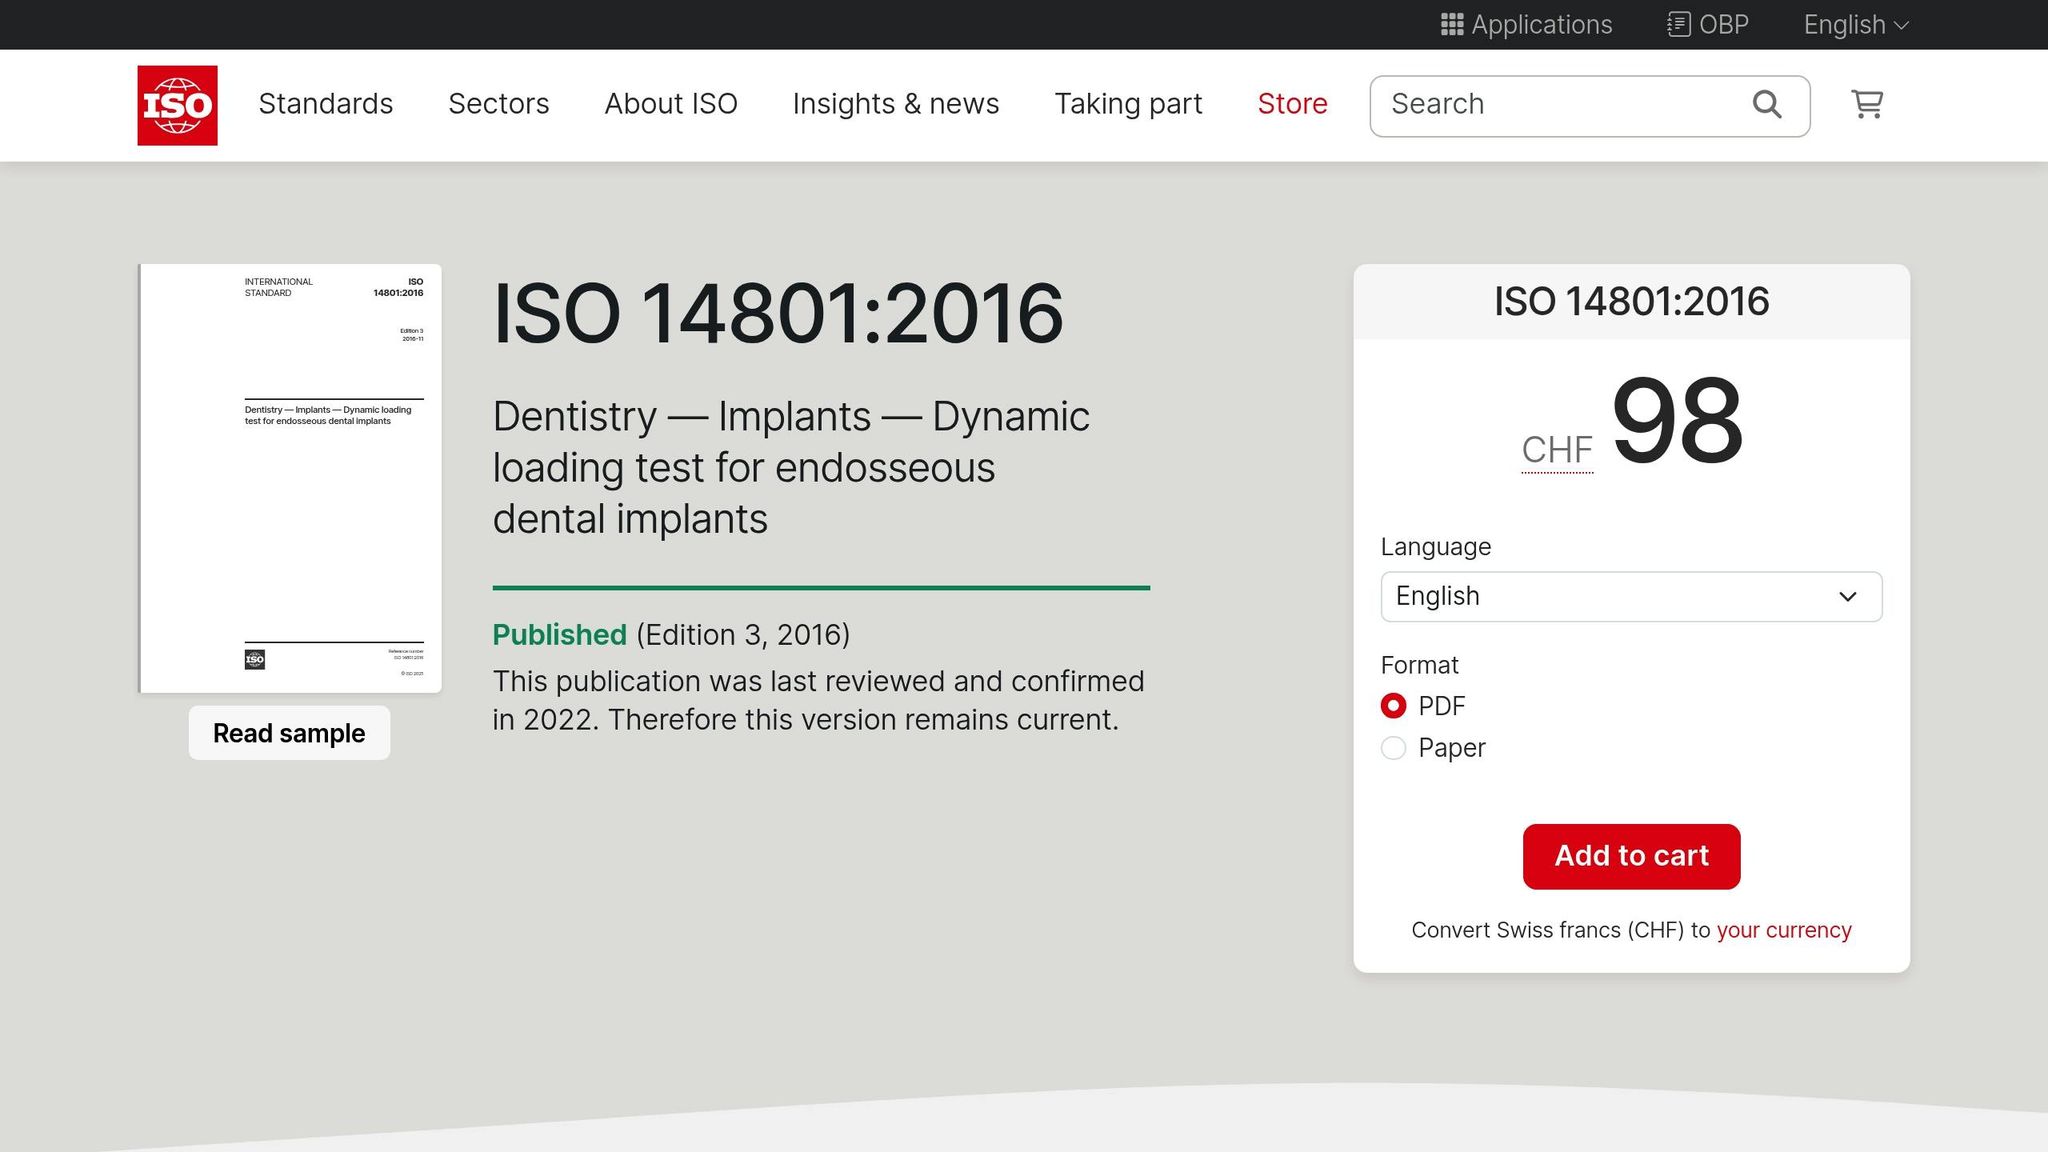Open the Applications grid menu
2048x1152 pixels.
1524,24
